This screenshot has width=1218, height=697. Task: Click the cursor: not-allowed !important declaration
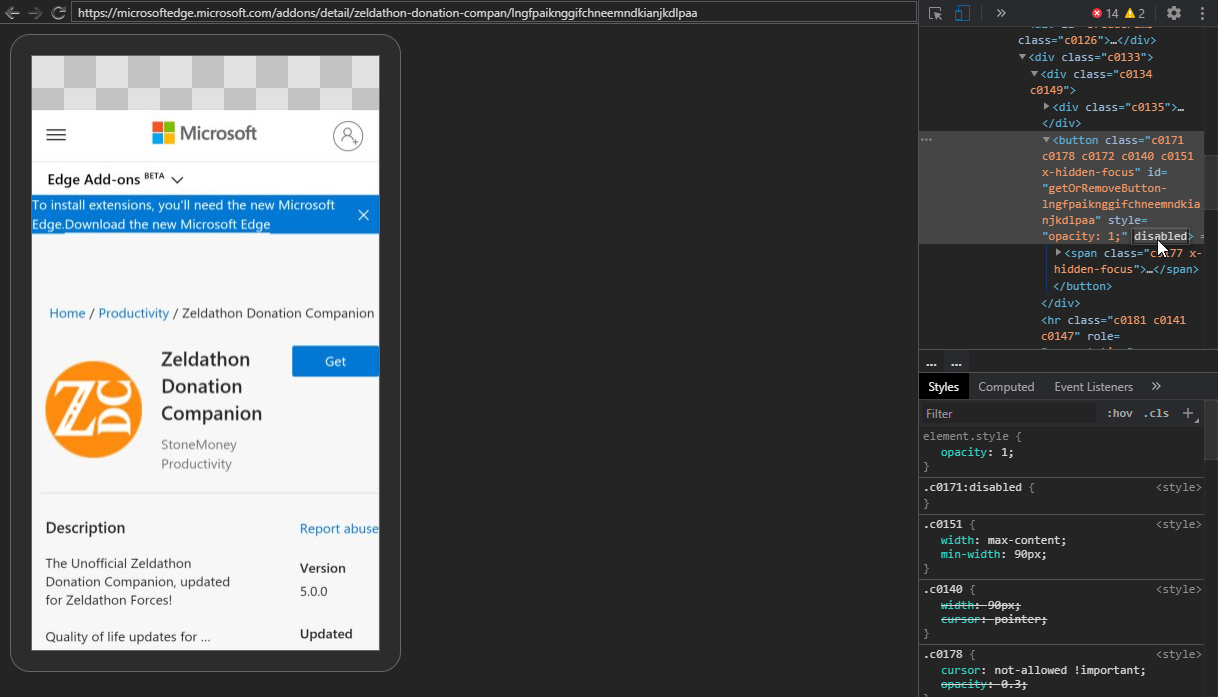coord(1043,670)
